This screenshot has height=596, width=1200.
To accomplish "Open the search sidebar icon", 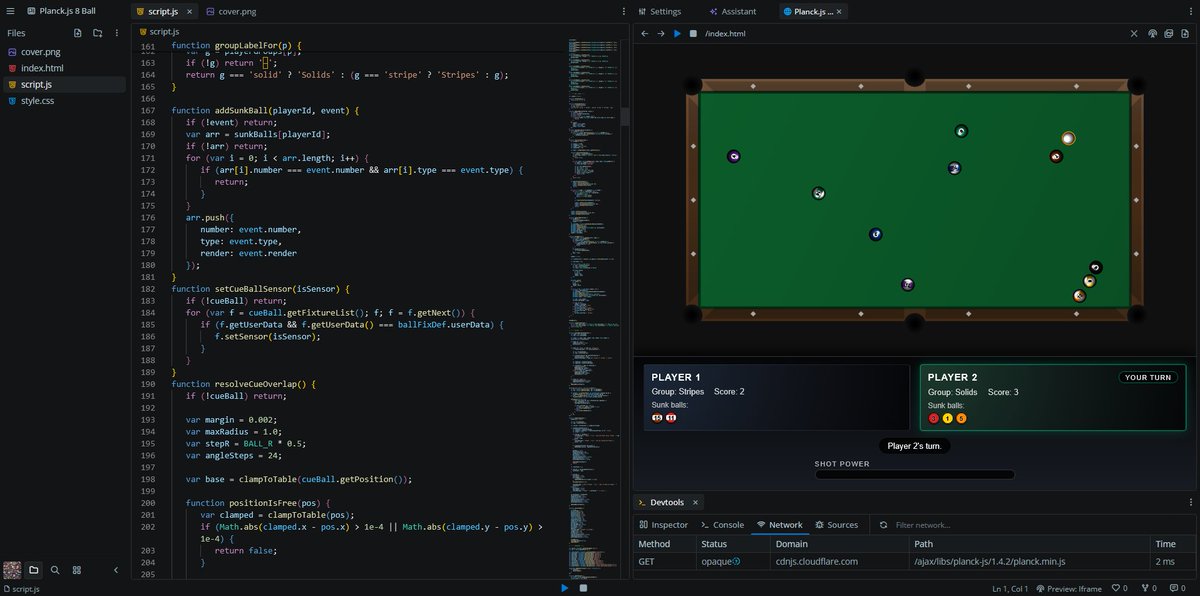I will (x=55, y=570).
